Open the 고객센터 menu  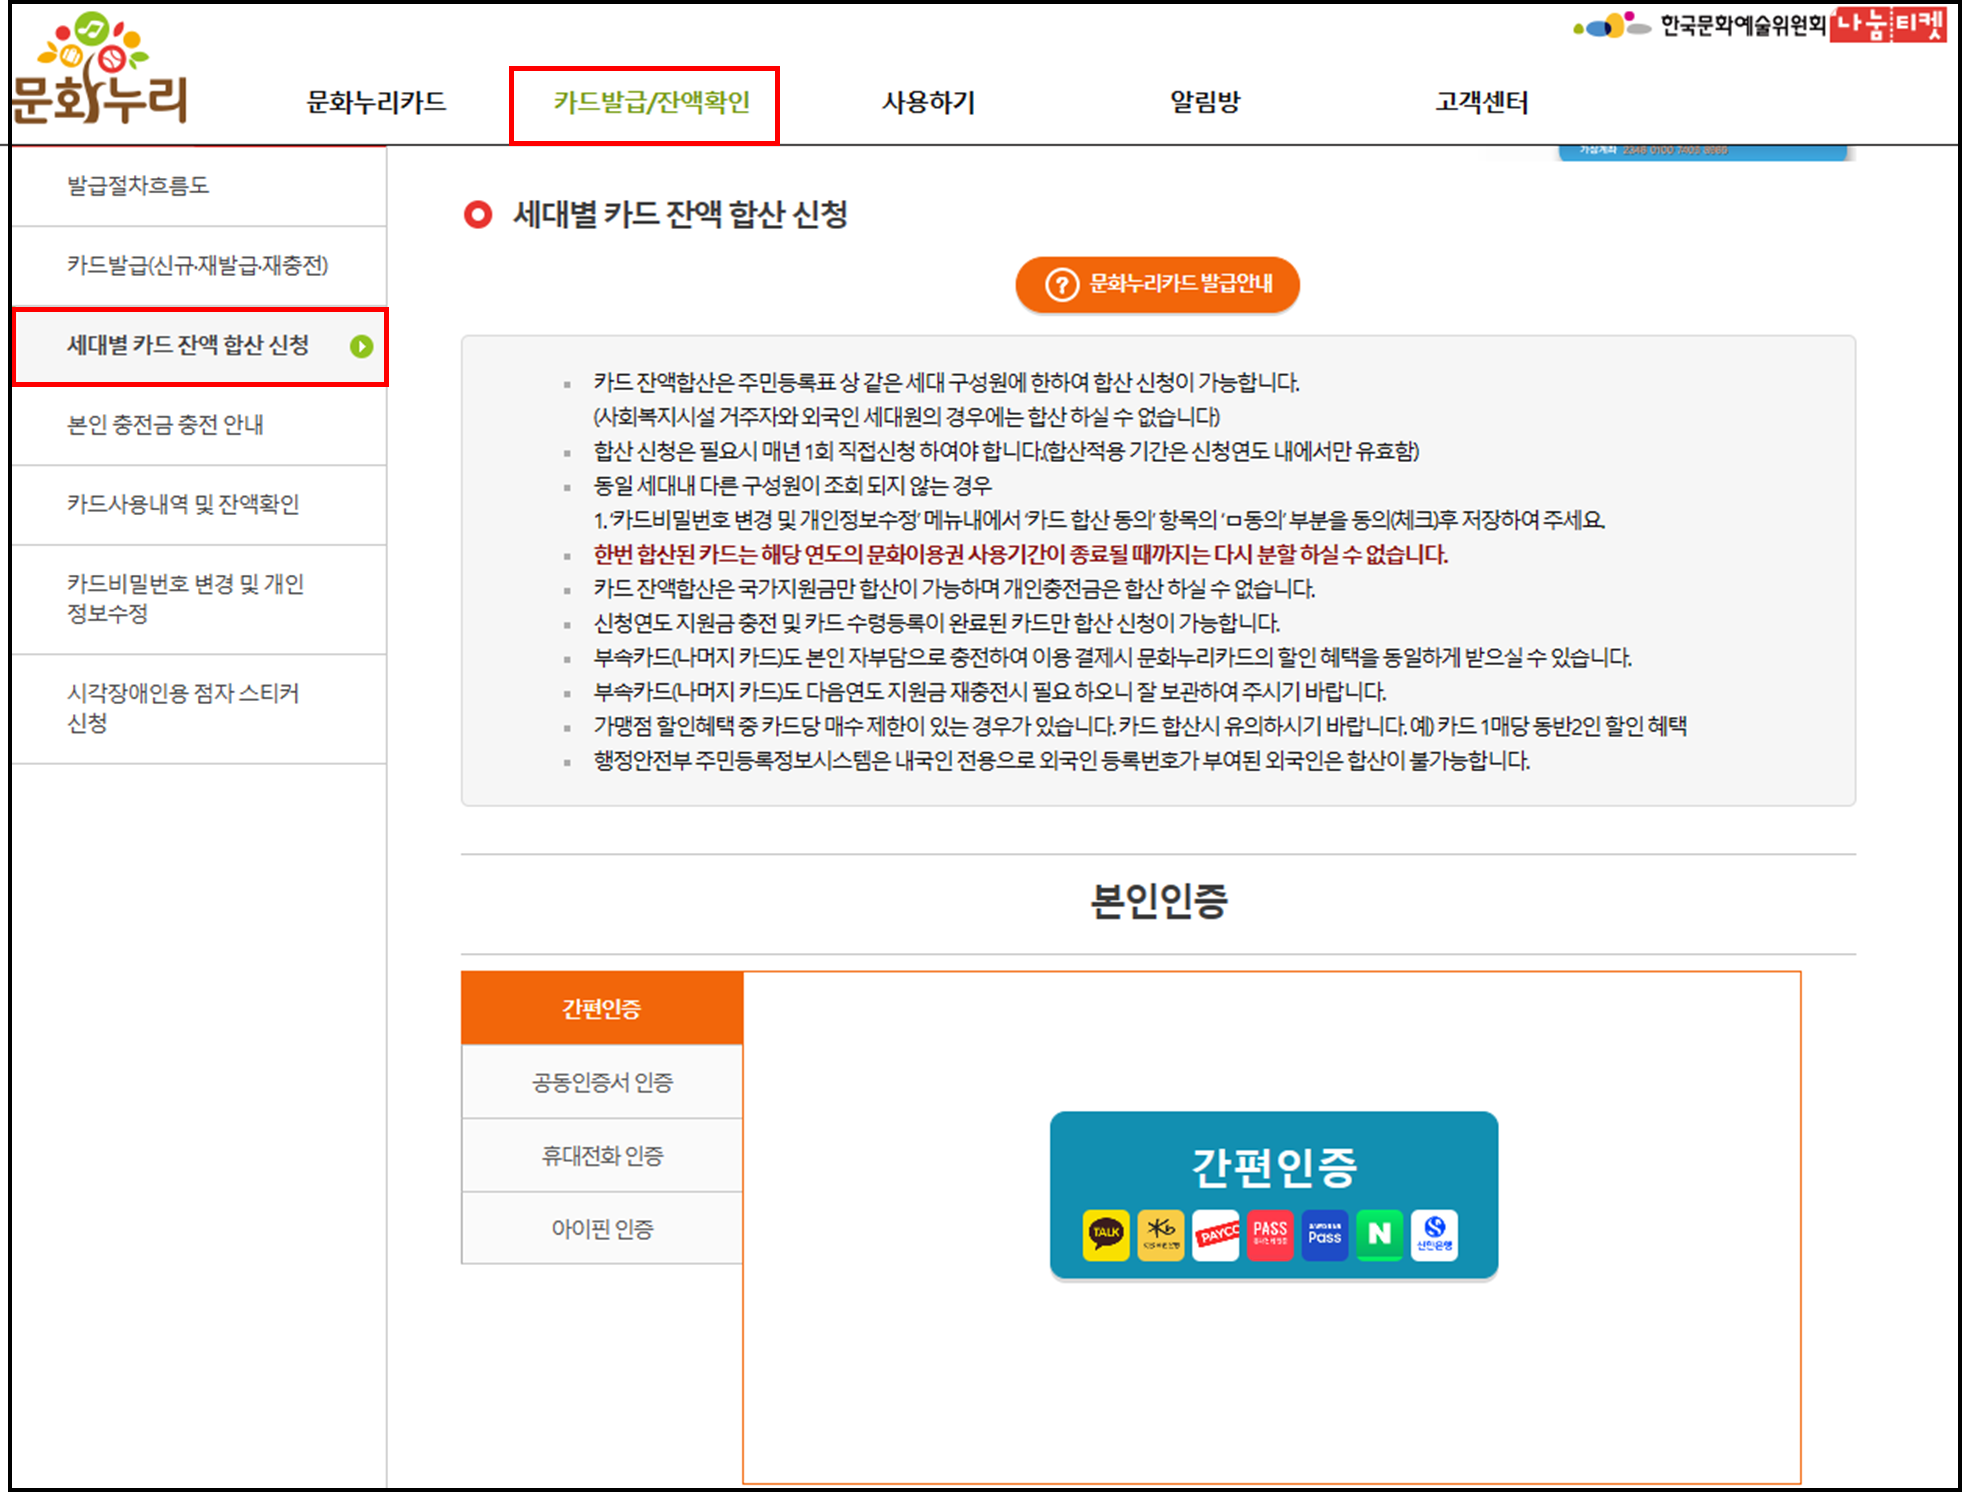[x=1481, y=102]
